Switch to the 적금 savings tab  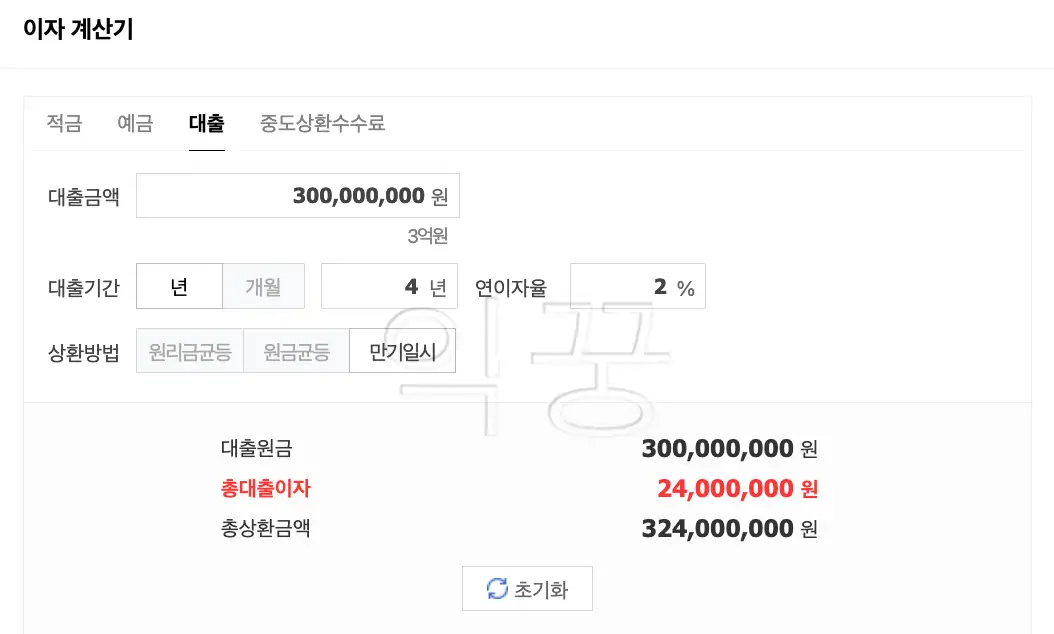[x=64, y=124]
